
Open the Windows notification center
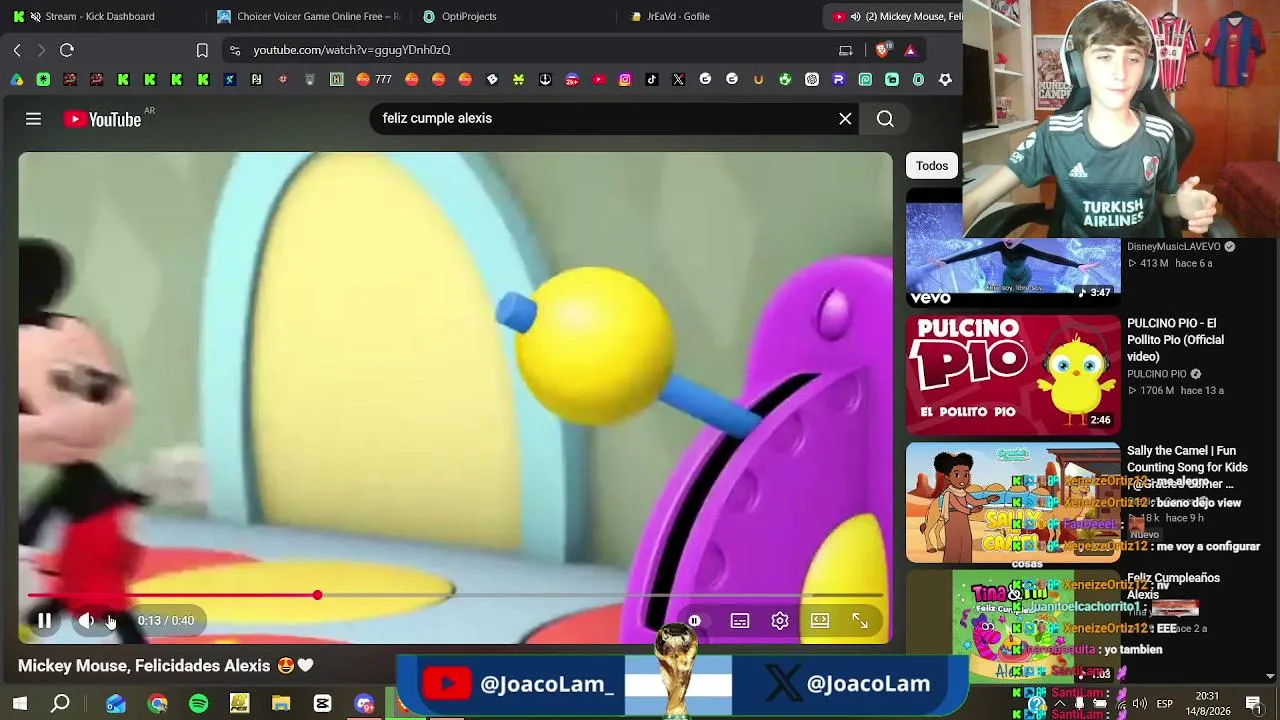(1253, 704)
